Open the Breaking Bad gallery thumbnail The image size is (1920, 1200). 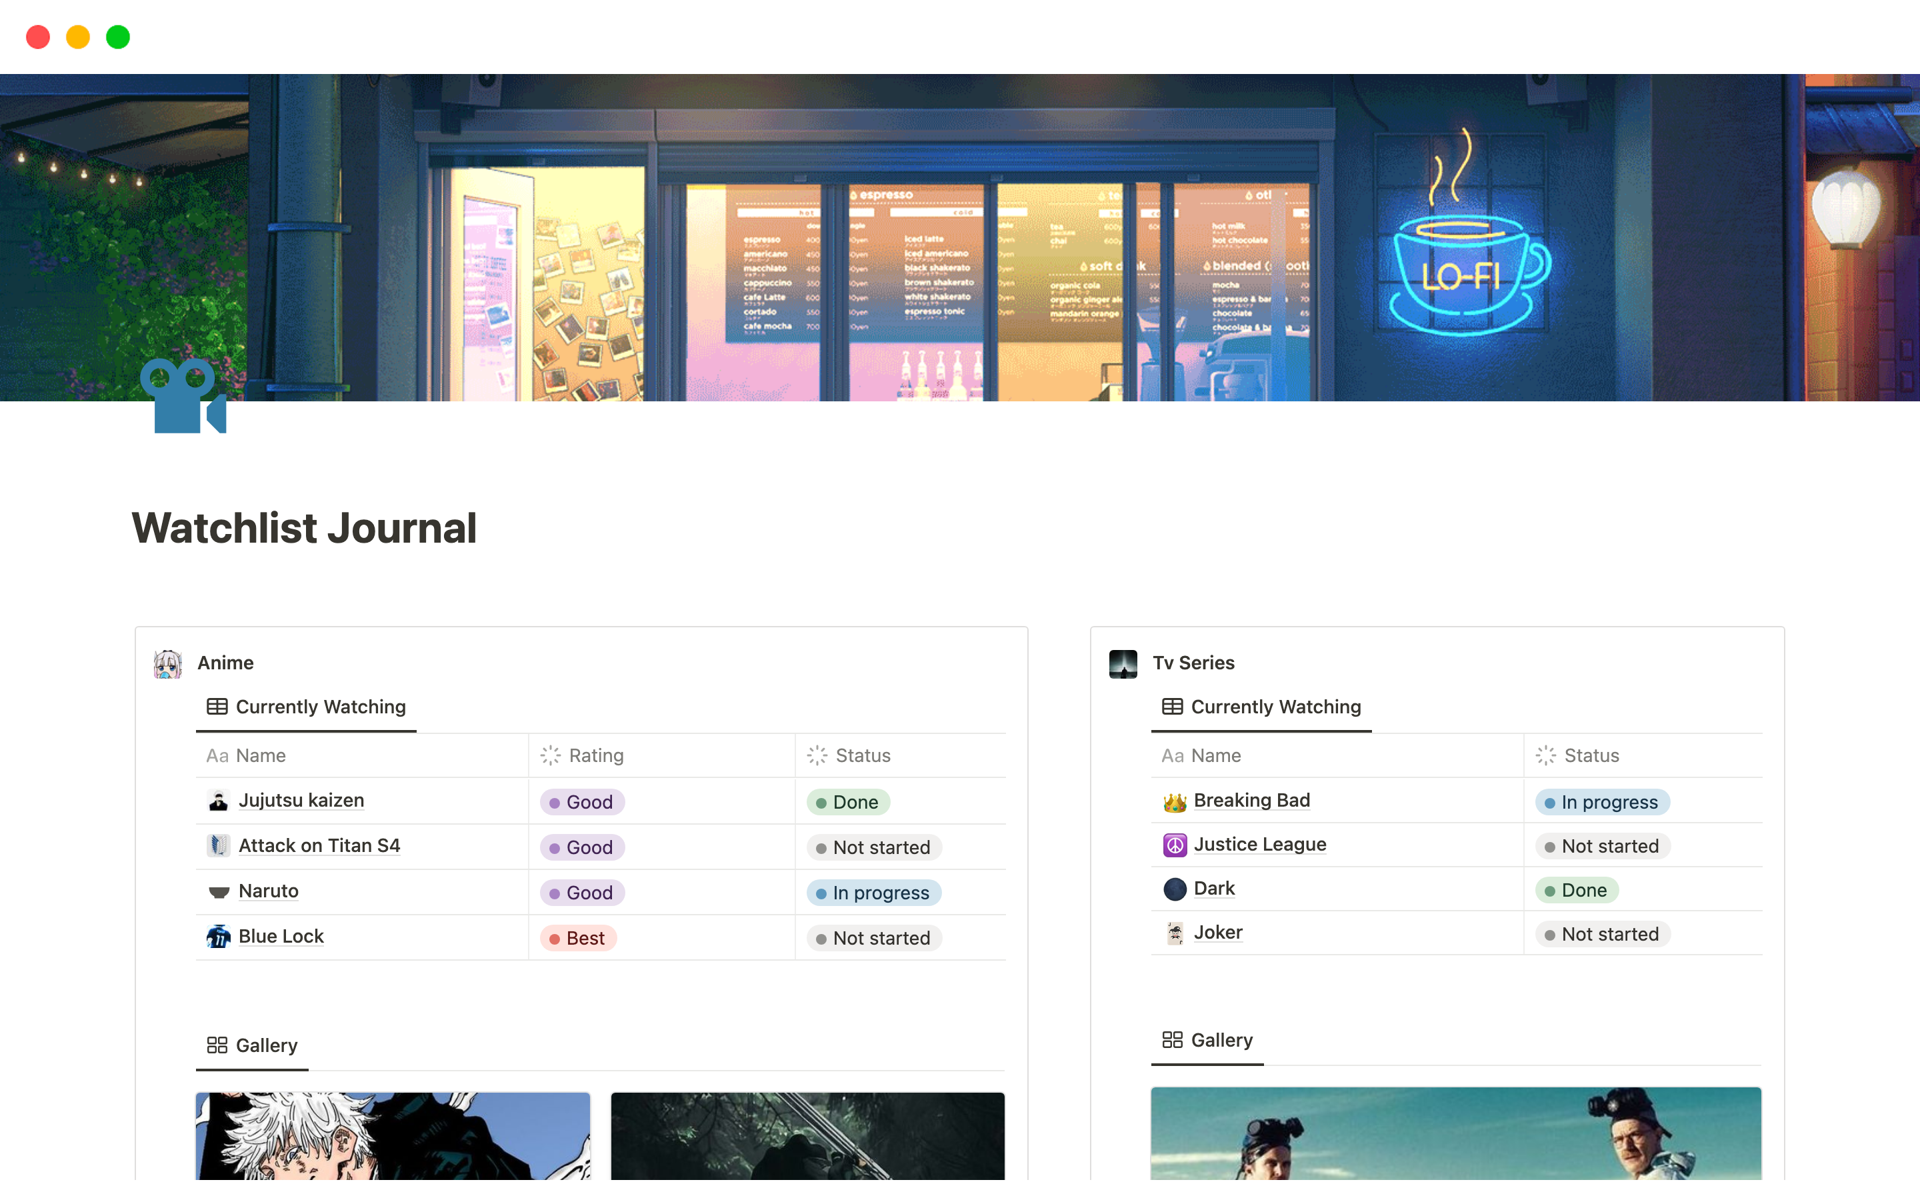(1455, 1133)
